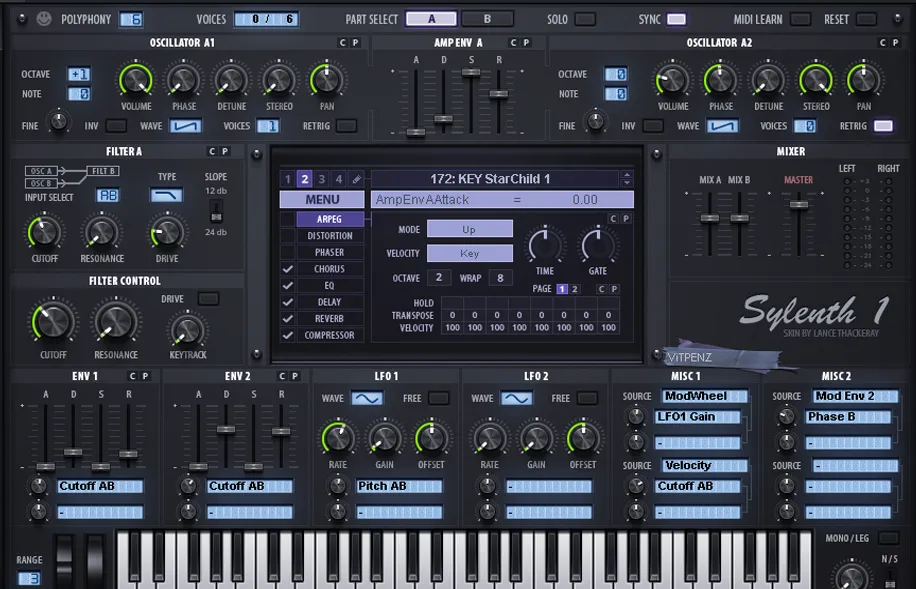Click Filter A Cutoff knob
Image resolution: width=916 pixels, height=589 pixels.
44,232
